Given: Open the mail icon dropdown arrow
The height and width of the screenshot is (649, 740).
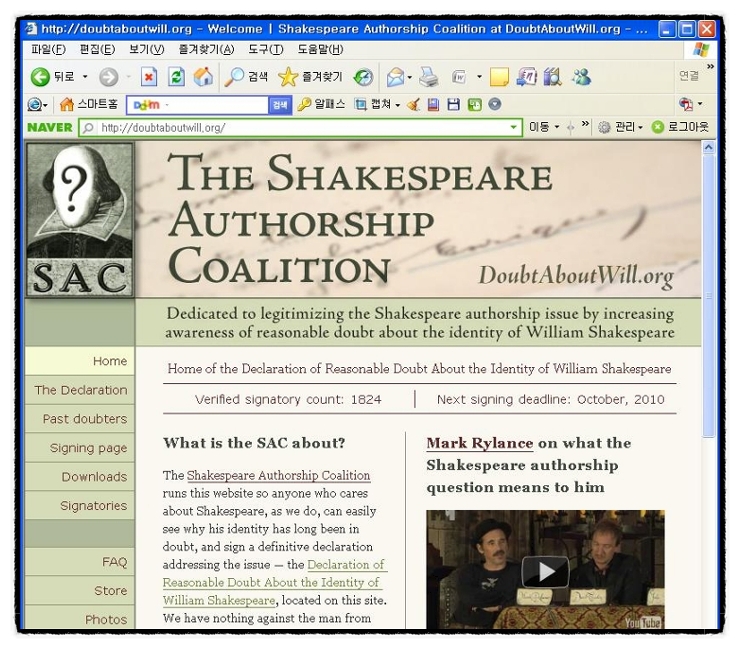Looking at the screenshot, I should click(x=409, y=77).
